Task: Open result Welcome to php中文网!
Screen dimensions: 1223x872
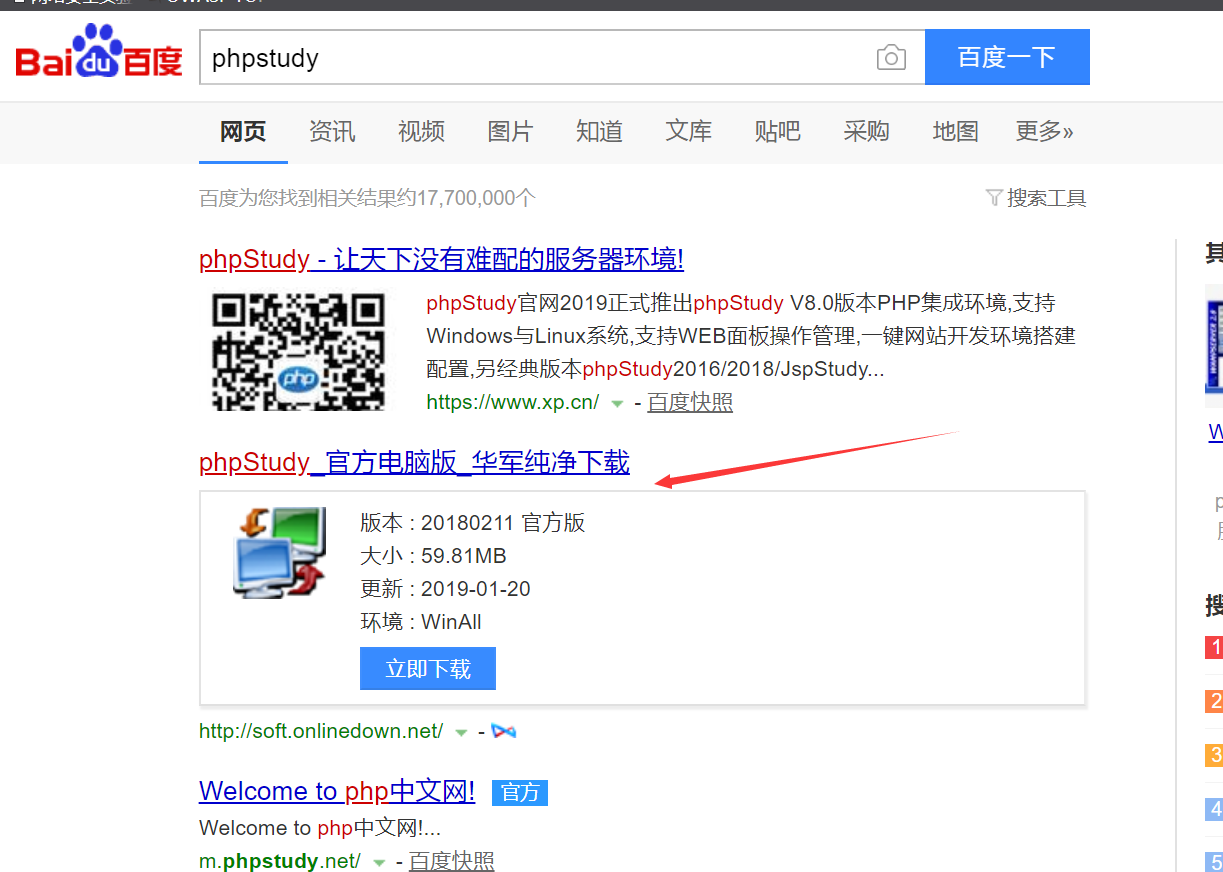Action: click(337, 791)
